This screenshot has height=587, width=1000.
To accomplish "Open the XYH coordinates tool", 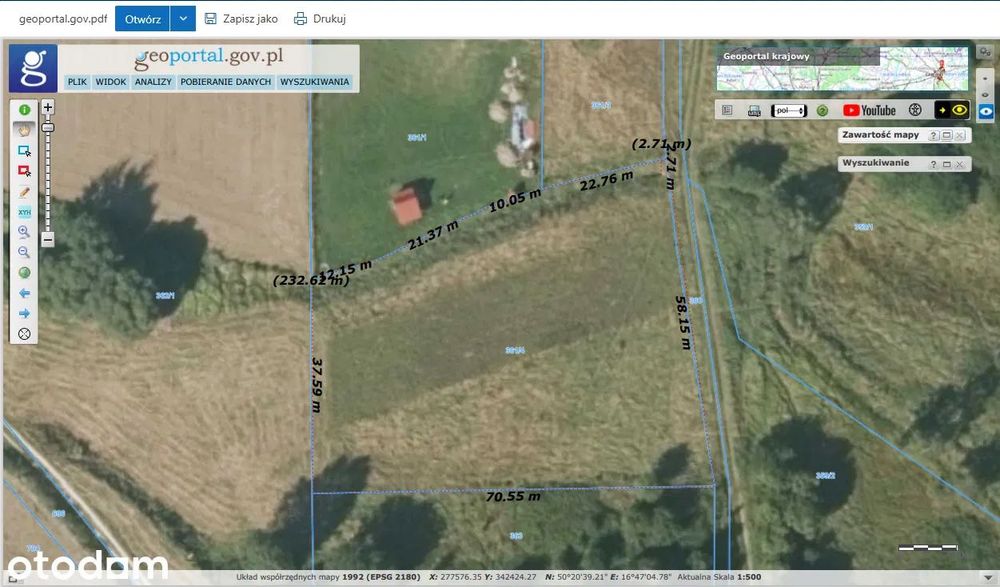I will (x=24, y=212).
